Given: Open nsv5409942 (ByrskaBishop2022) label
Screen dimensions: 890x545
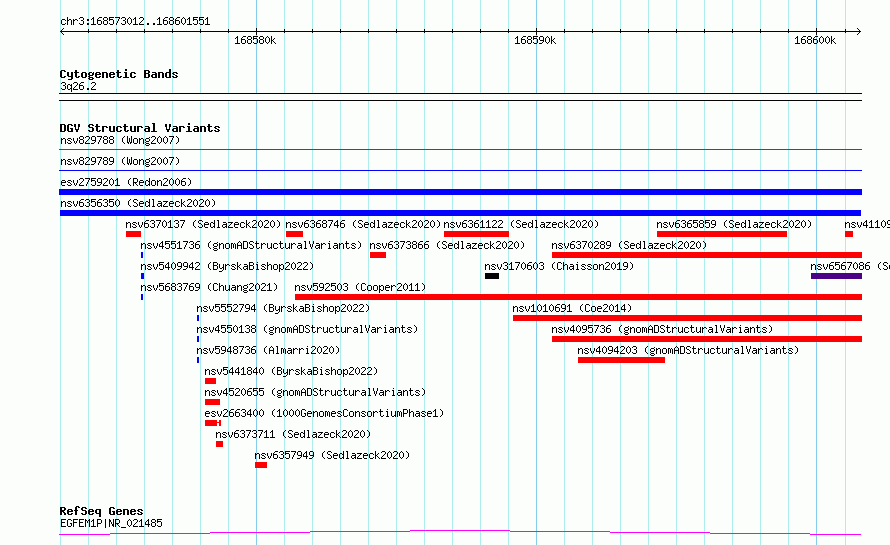Looking at the screenshot, I should (x=227, y=266).
